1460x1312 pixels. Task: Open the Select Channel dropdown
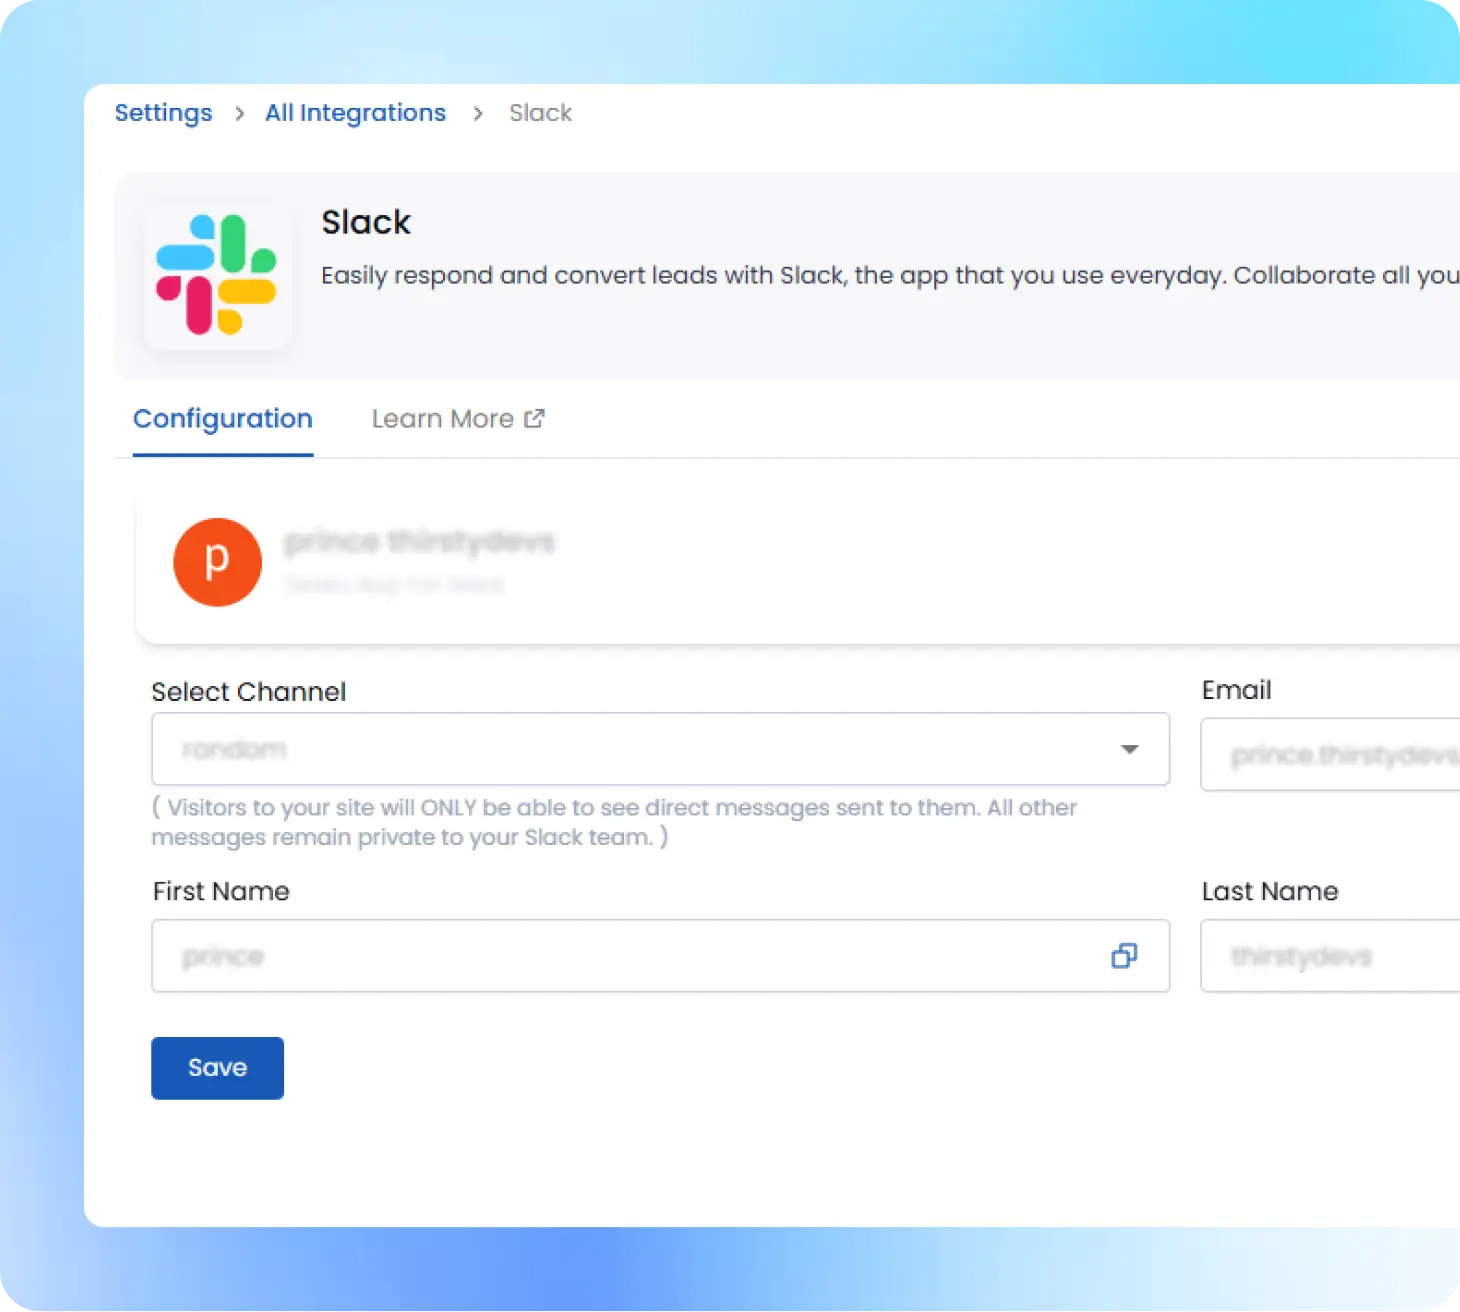pyautogui.click(x=660, y=749)
